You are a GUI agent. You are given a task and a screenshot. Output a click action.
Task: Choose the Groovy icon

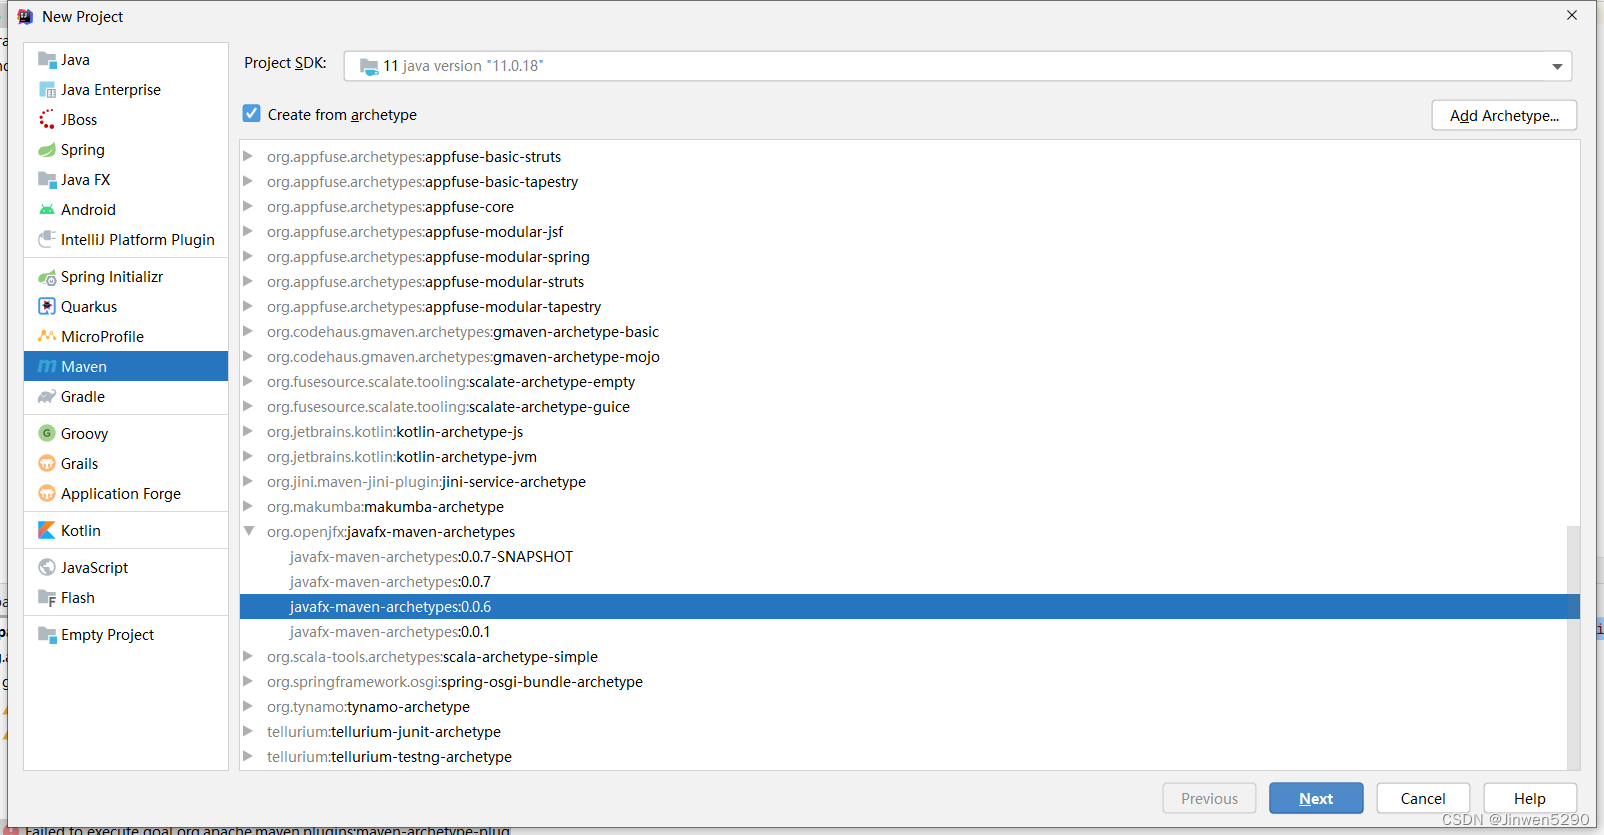click(x=47, y=434)
